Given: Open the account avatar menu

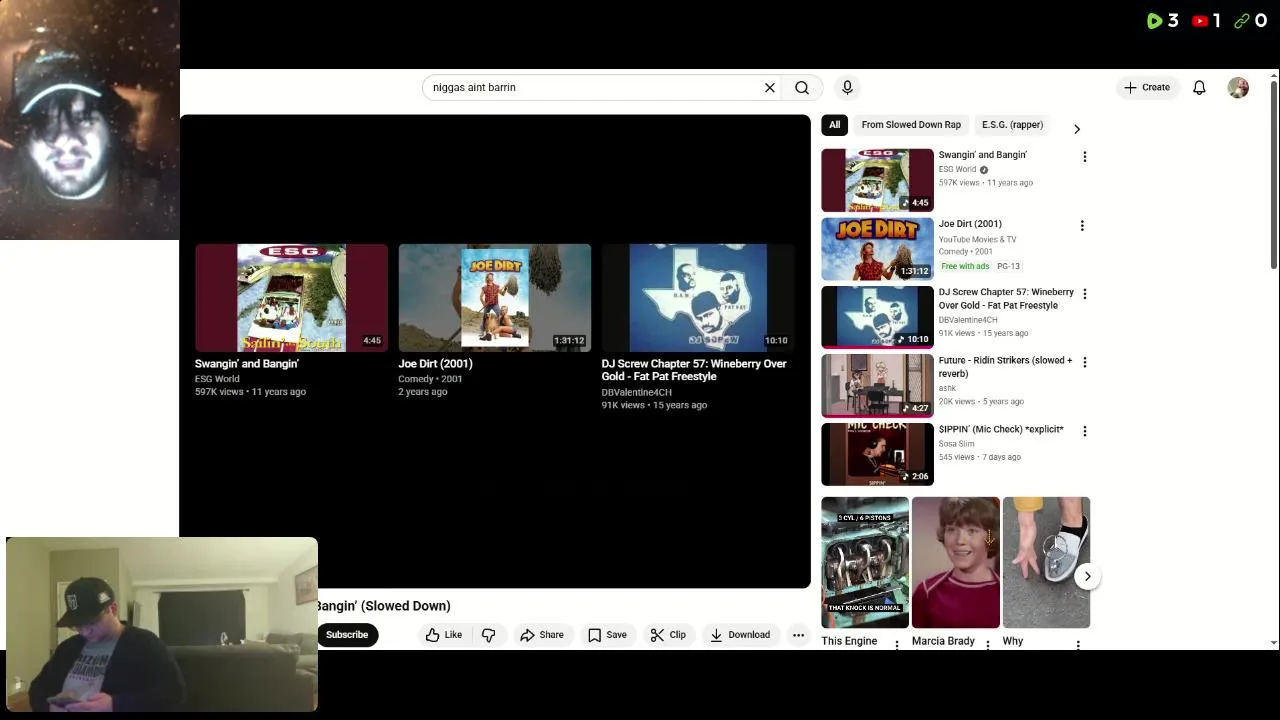Looking at the screenshot, I should 1238,88.
